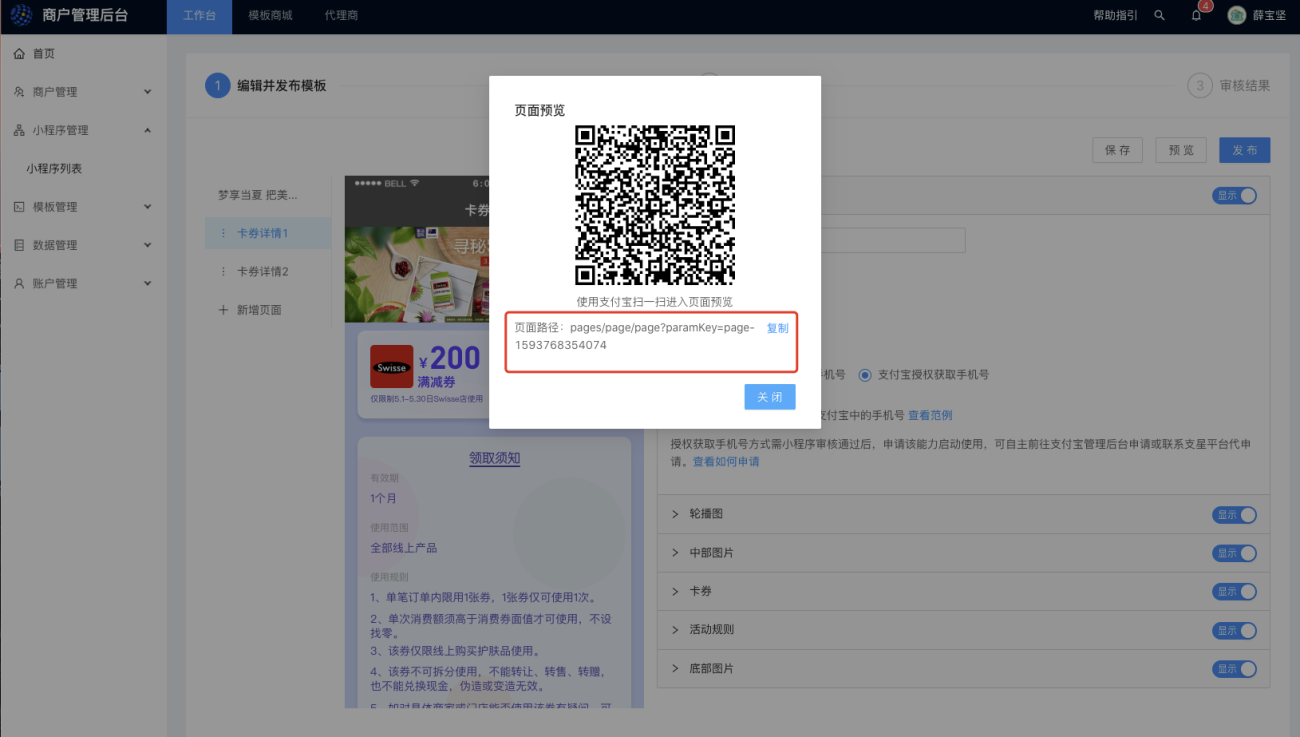The width and height of the screenshot is (1300, 737).
Task: Open the 查看范例 link
Action: (930, 416)
